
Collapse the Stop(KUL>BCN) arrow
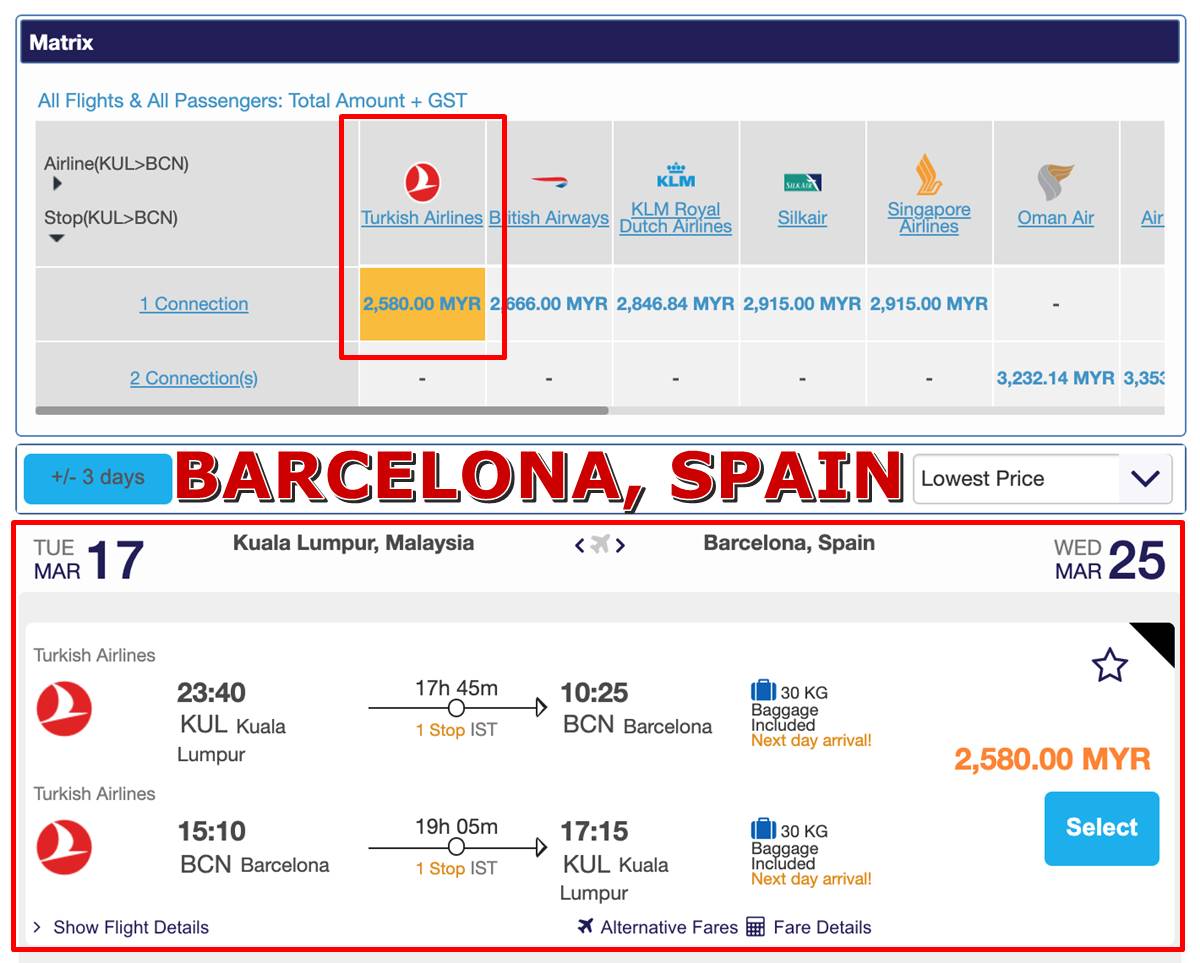57,238
